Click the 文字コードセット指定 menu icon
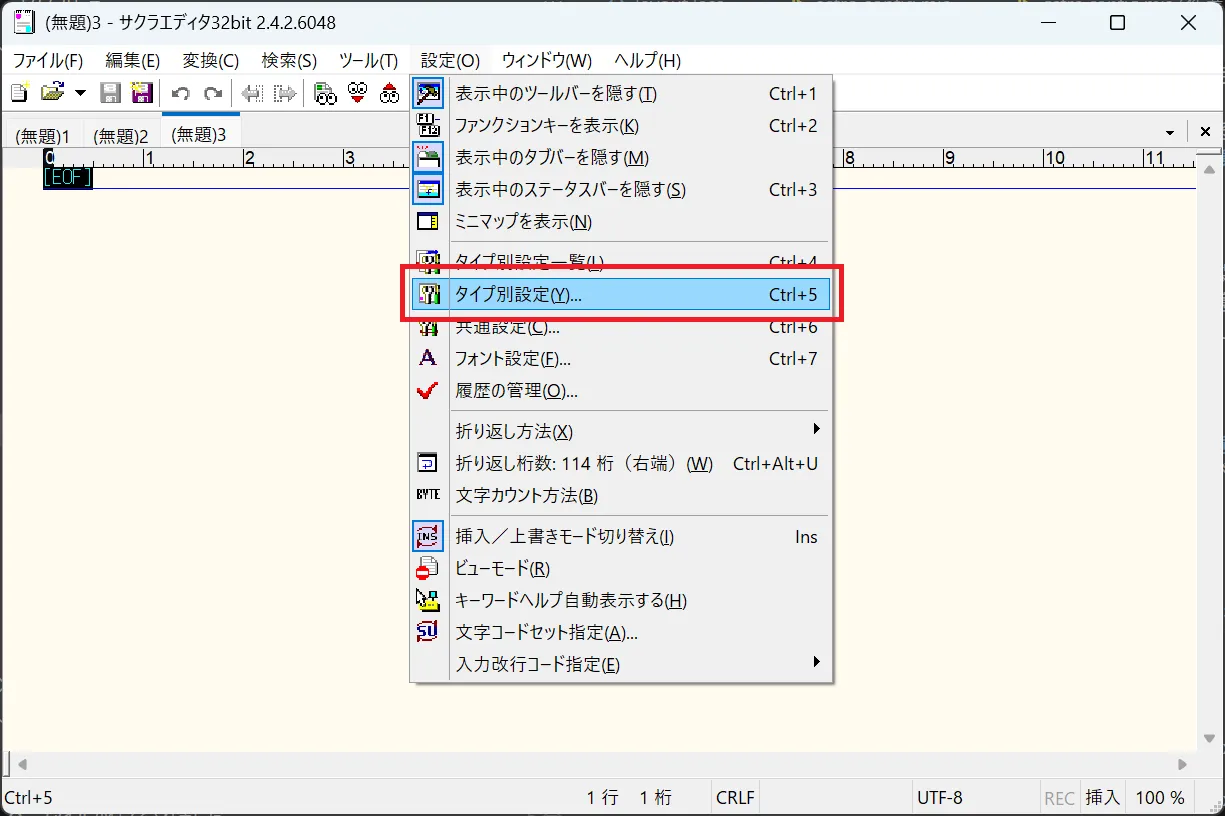The height and width of the screenshot is (816, 1225). (x=428, y=633)
